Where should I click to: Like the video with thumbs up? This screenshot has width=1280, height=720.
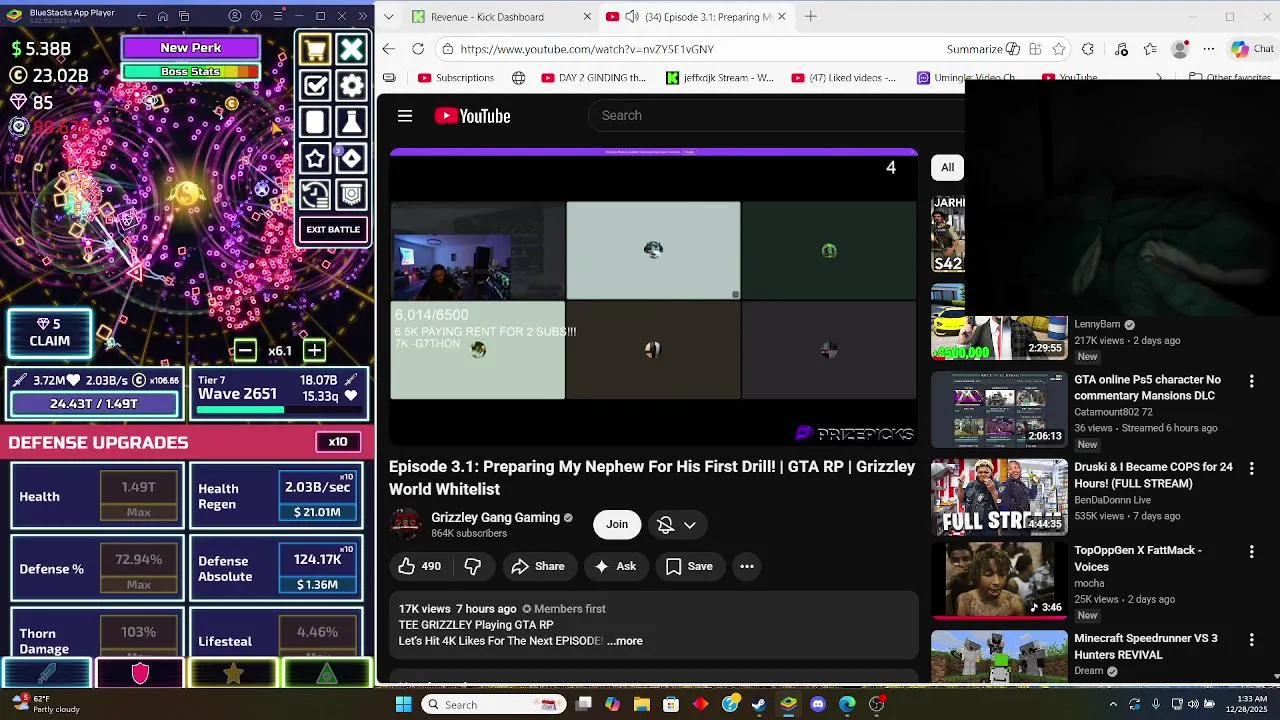tap(420, 566)
